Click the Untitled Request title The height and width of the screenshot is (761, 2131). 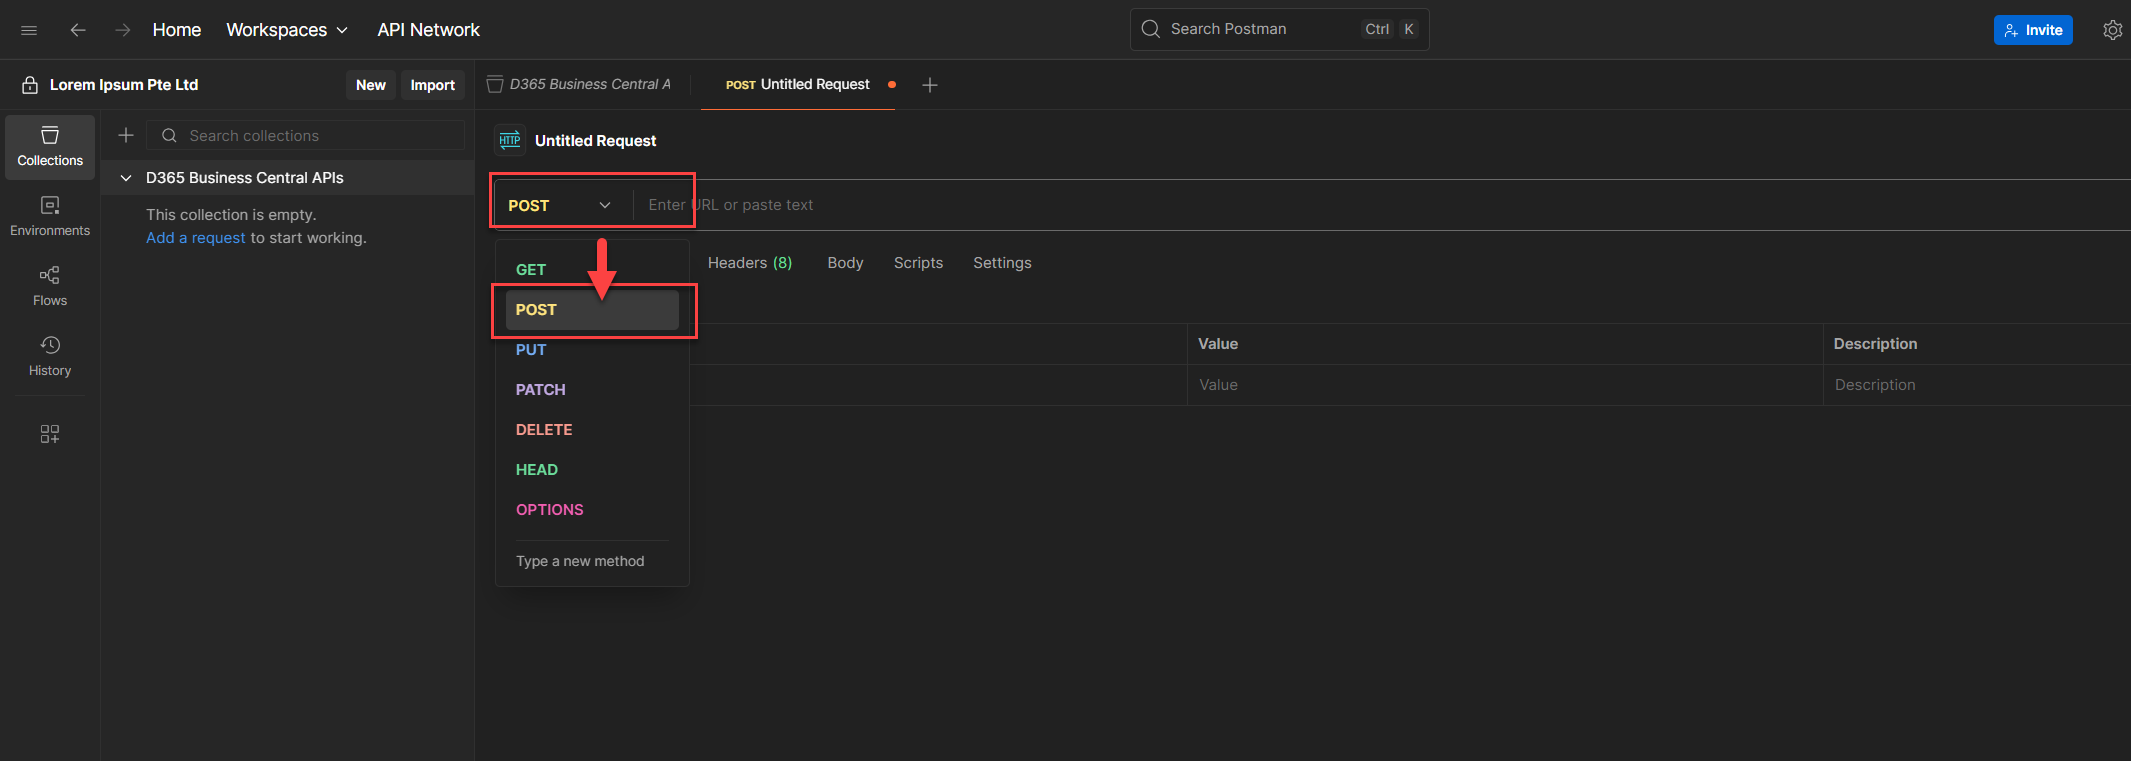click(x=596, y=141)
